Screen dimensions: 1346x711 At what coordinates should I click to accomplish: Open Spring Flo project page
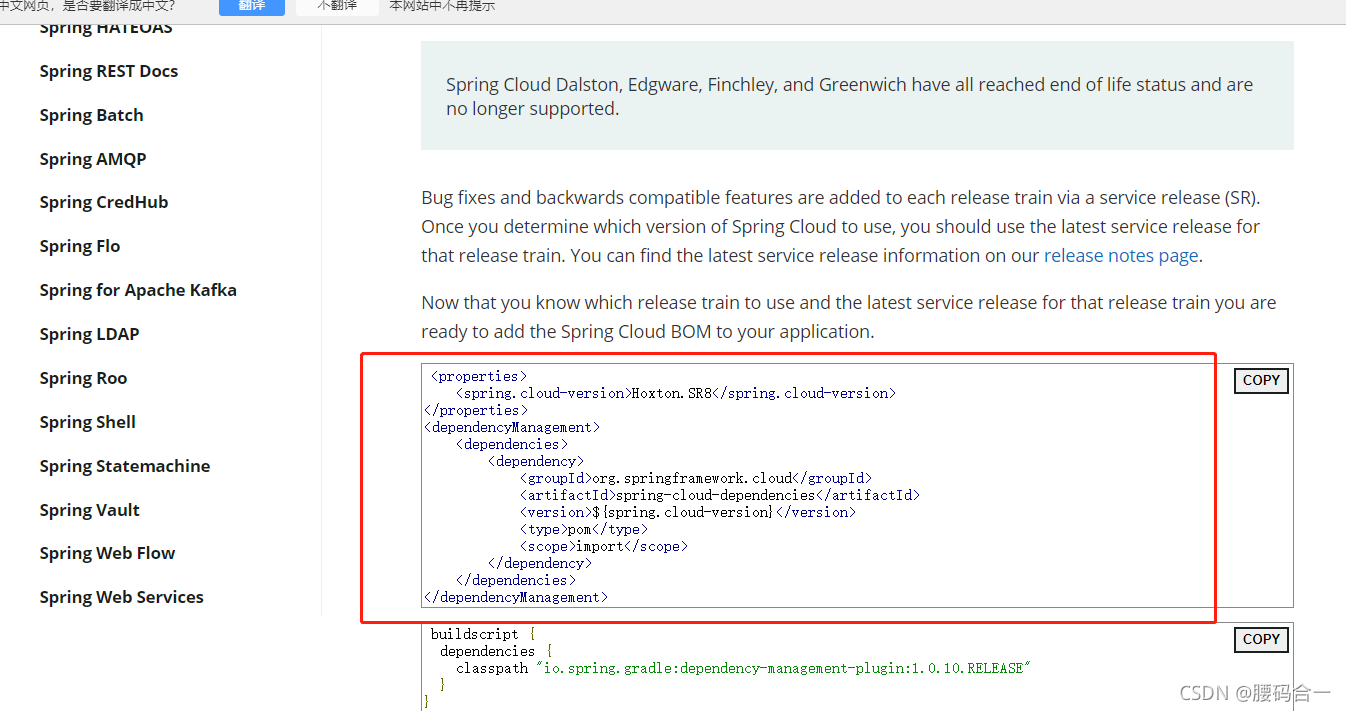(80, 246)
